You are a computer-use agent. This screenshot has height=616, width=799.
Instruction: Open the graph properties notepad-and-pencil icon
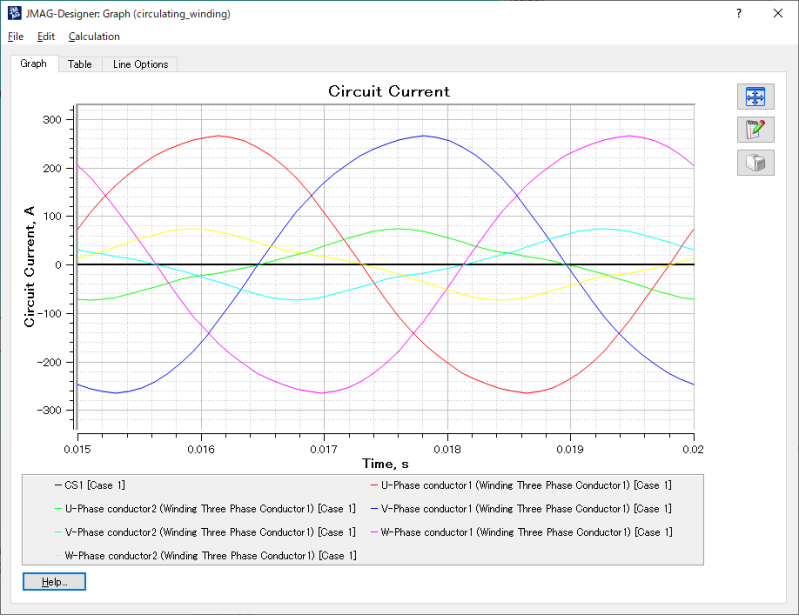[x=755, y=129]
